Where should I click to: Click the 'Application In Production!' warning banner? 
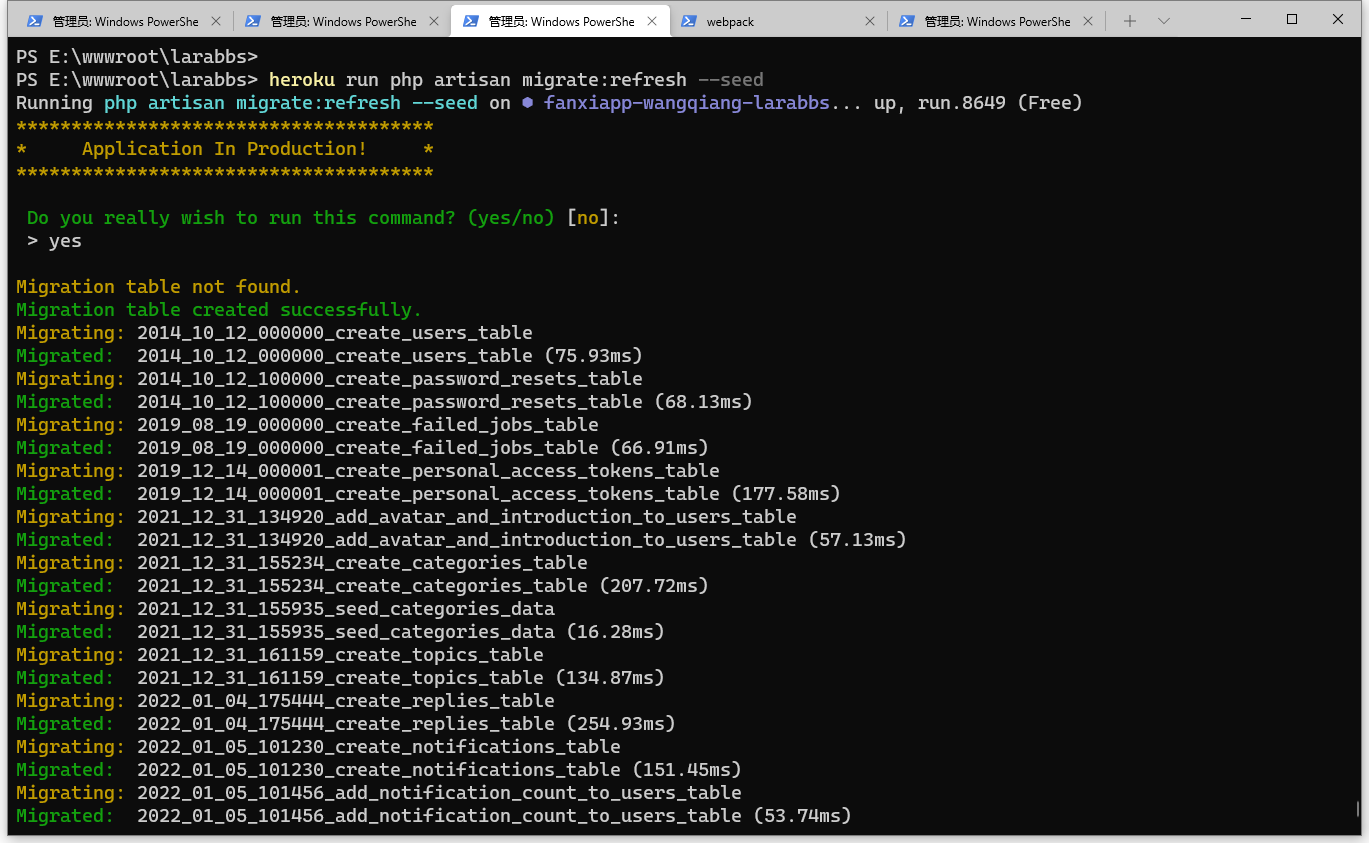tap(224, 149)
